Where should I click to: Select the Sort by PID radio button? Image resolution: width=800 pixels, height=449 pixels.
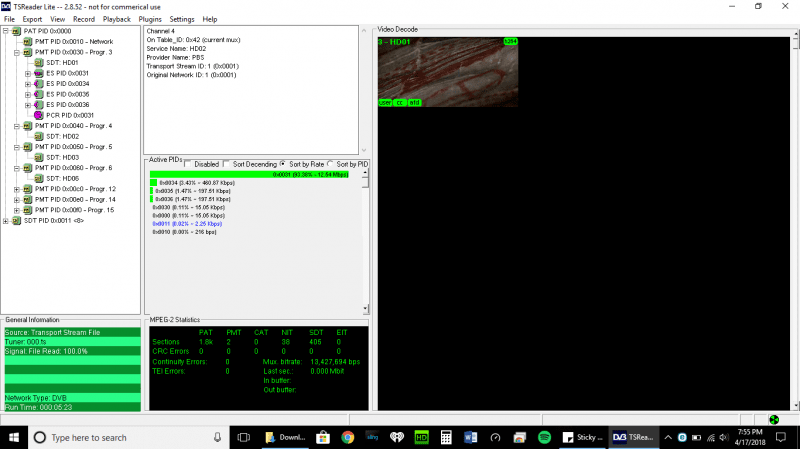pyautogui.click(x=332, y=164)
